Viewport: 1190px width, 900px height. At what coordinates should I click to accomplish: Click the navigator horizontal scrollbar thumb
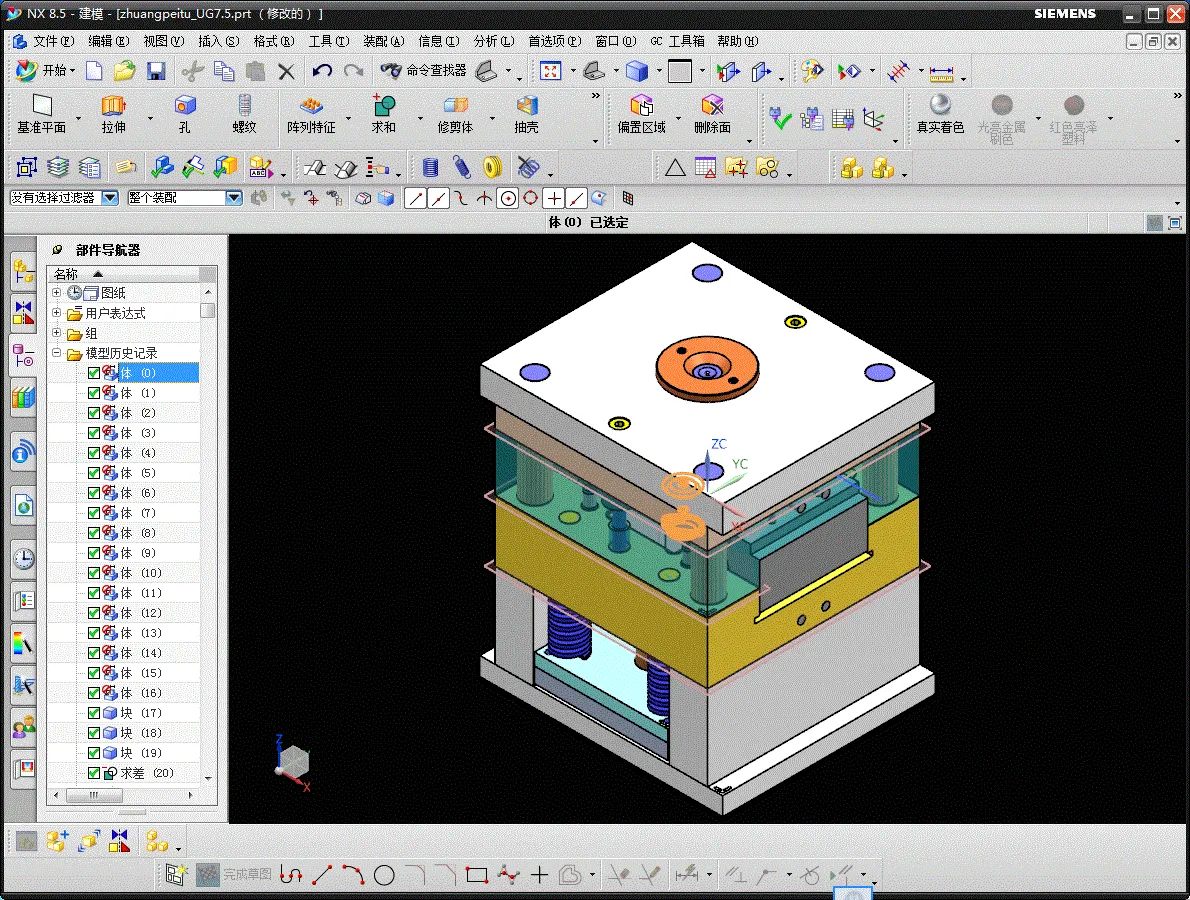click(x=94, y=795)
